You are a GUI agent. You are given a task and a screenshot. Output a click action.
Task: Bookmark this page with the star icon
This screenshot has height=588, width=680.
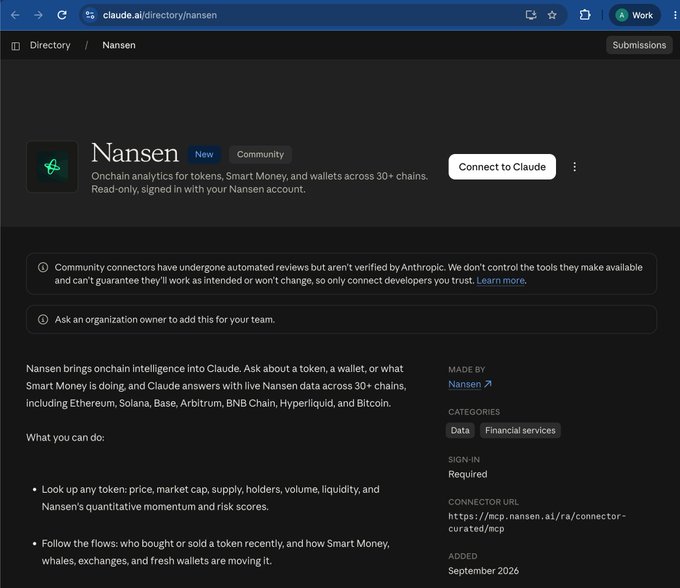(552, 15)
